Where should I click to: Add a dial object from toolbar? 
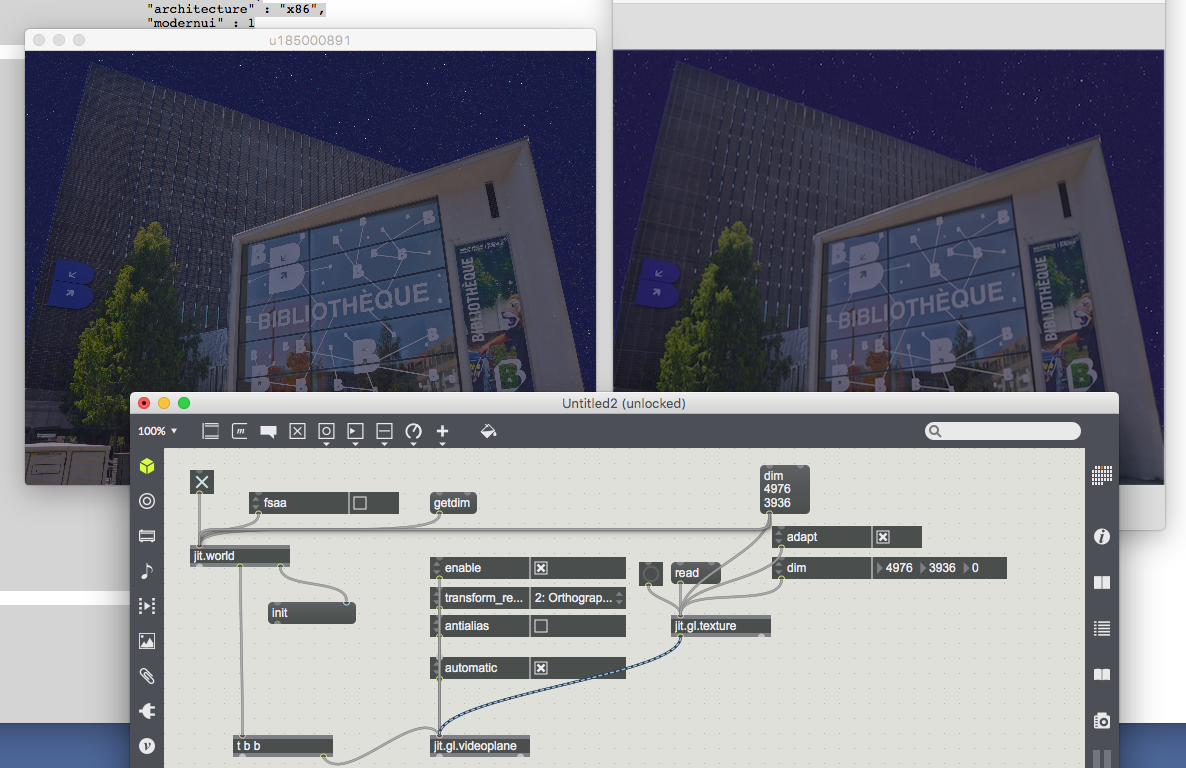click(413, 431)
